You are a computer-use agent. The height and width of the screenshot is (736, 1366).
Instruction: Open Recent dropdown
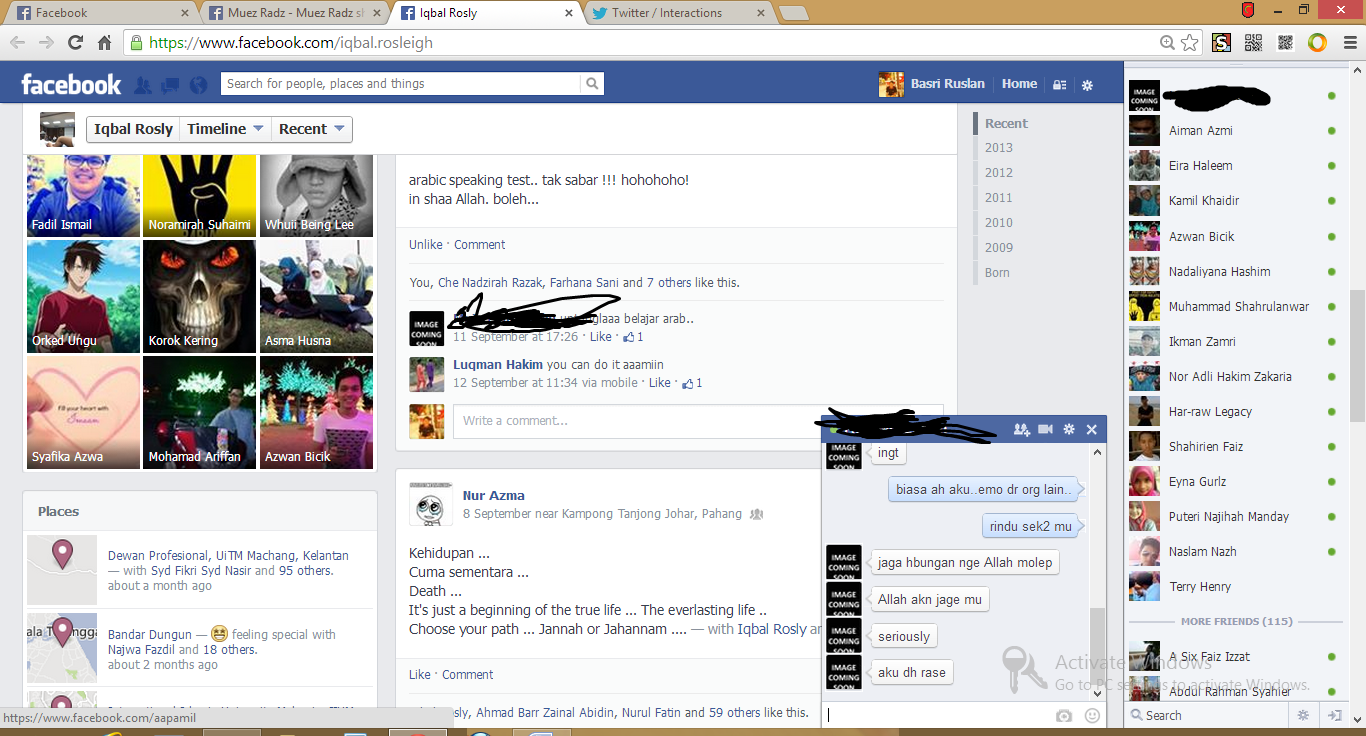tap(312, 129)
